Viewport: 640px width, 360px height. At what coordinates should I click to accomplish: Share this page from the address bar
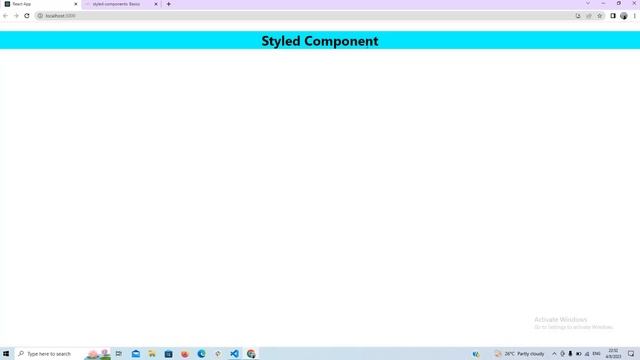589,16
